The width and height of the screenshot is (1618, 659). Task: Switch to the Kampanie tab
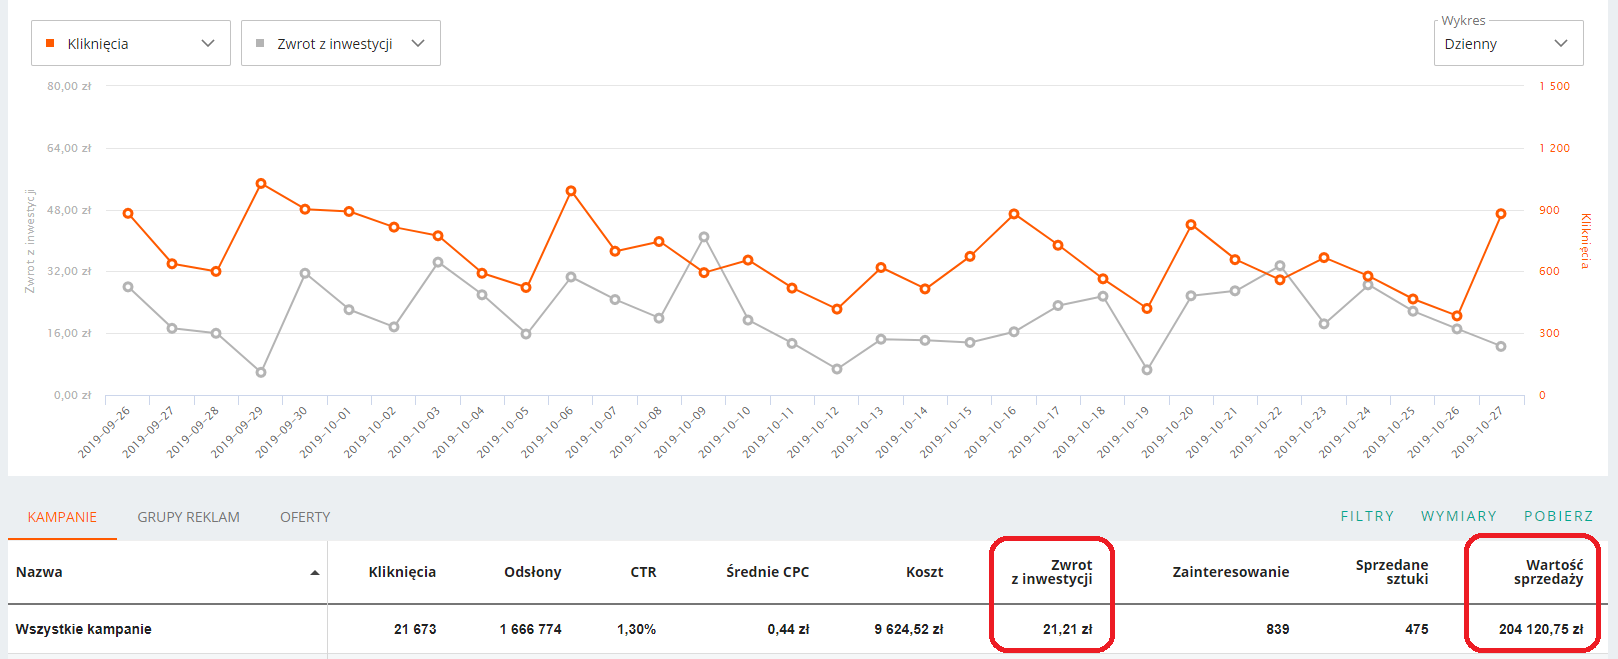[x=62, y=517]
